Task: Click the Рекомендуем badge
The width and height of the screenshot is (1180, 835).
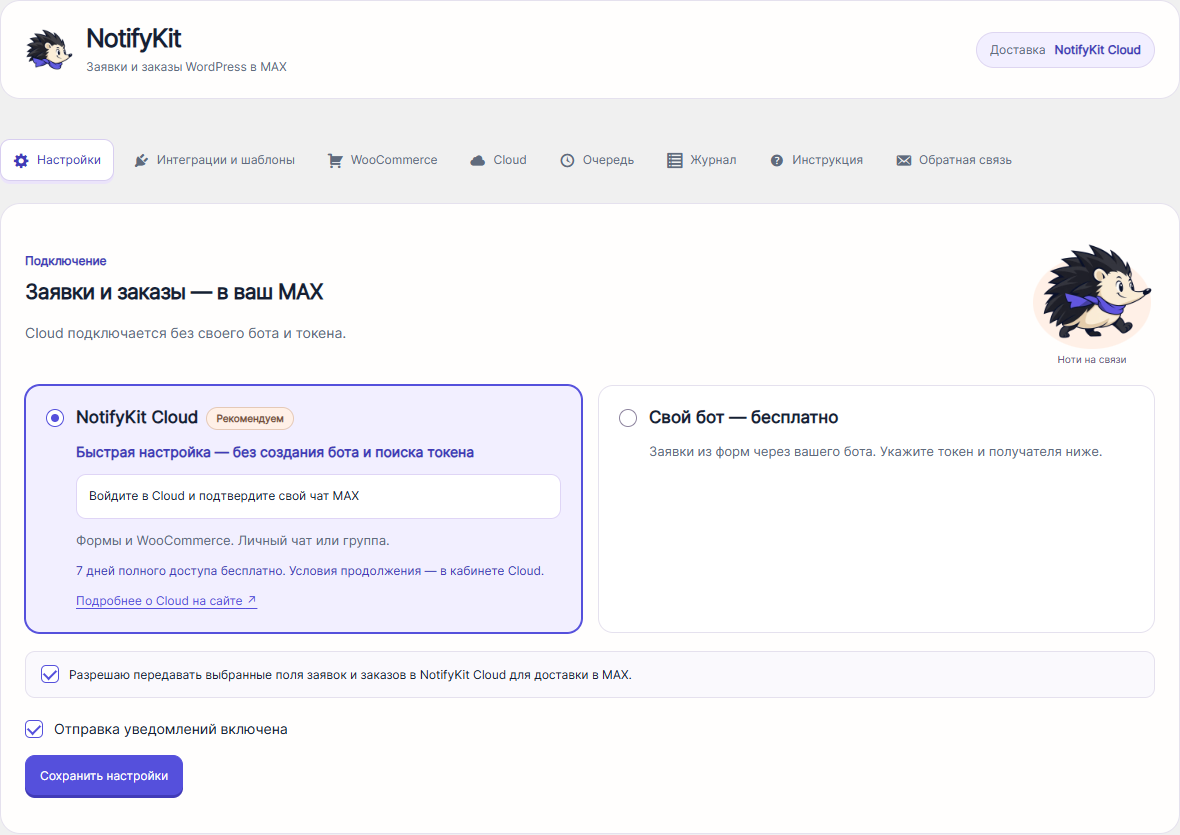Action: coord(250,418)
